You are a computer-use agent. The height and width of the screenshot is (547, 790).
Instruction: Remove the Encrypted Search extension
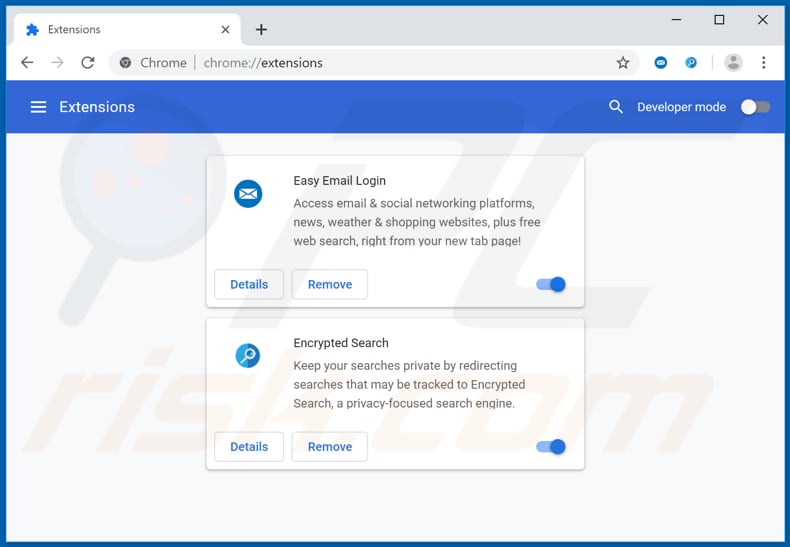click(330, 447)
